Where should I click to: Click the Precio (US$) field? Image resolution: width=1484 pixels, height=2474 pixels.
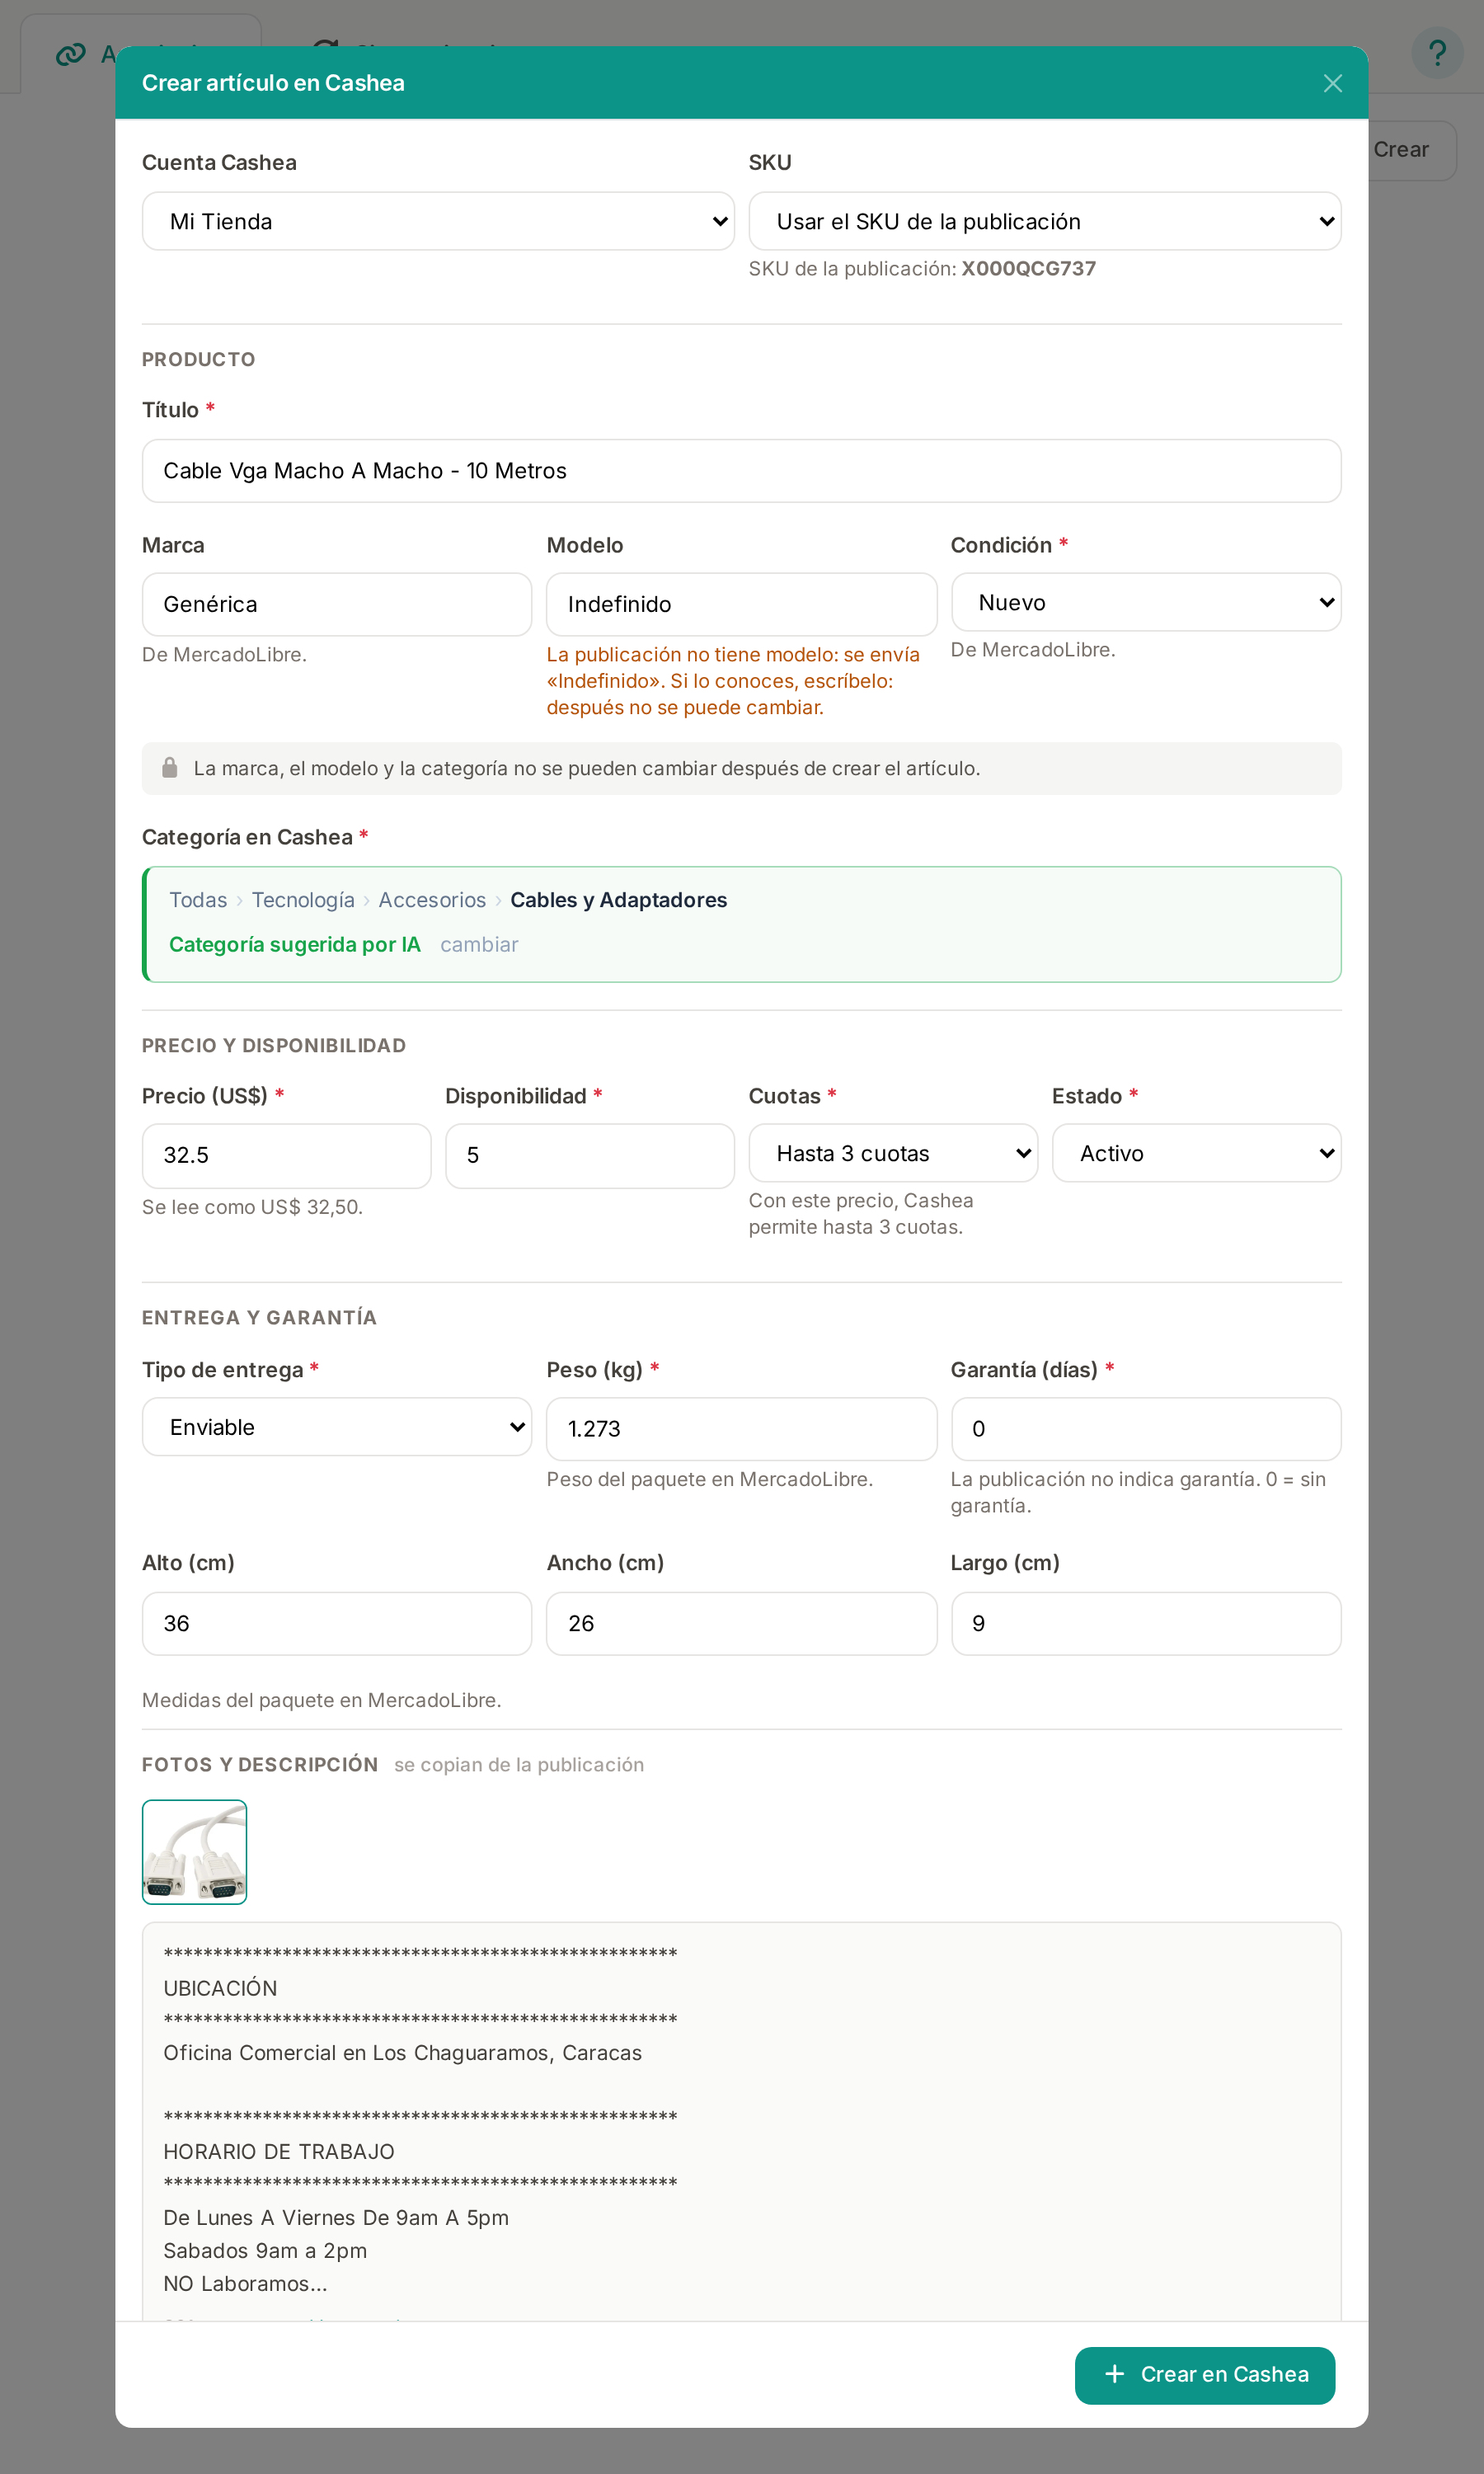point(287,1156)
